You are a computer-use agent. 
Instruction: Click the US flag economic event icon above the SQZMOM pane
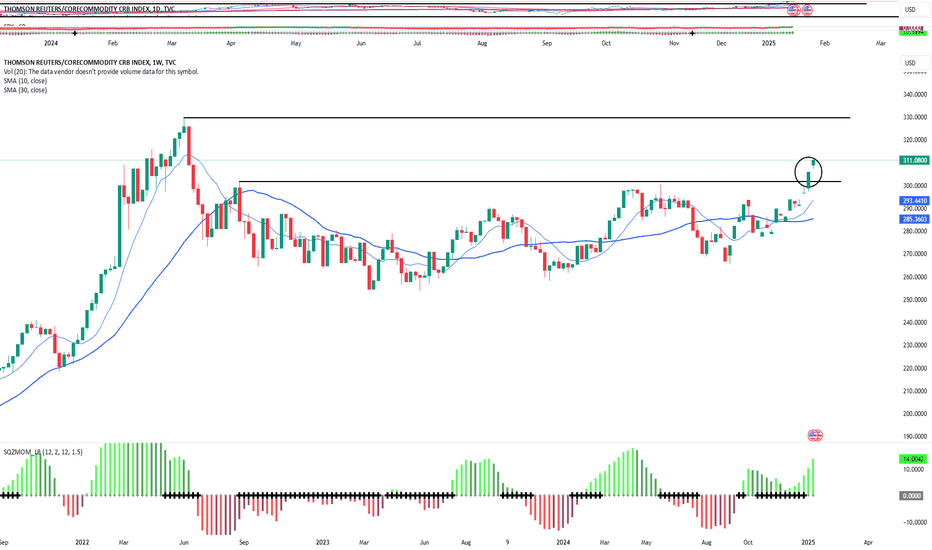(x=815, y=436)
